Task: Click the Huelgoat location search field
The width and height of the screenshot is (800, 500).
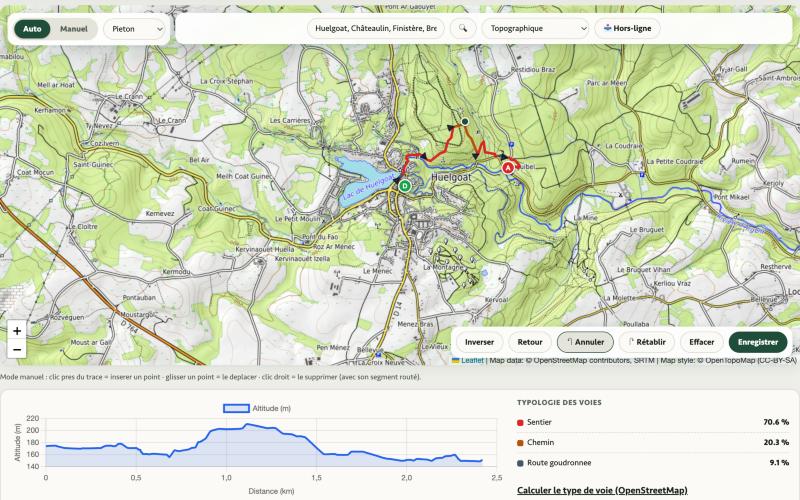Action: coord(376,29)
